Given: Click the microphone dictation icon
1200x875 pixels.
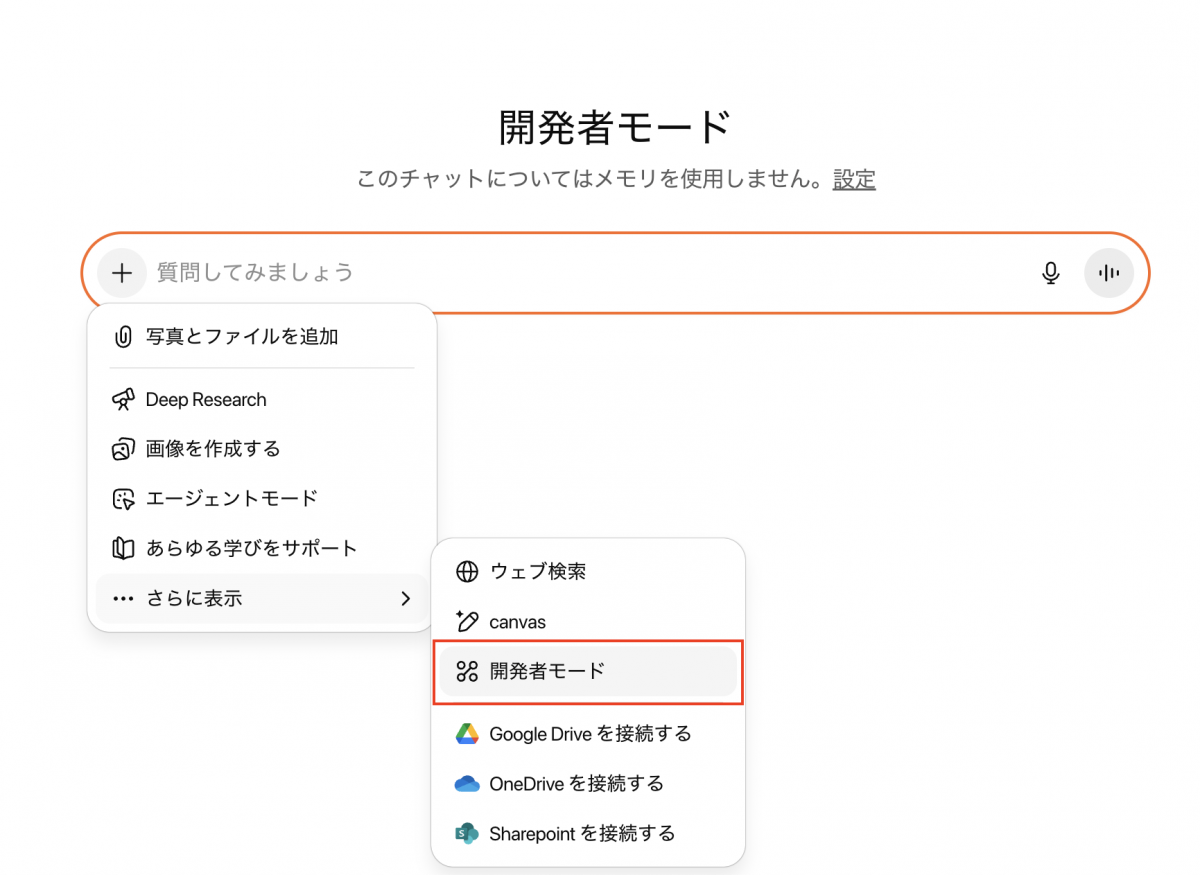Looking at the screenshot, I should pos(1050,273).
